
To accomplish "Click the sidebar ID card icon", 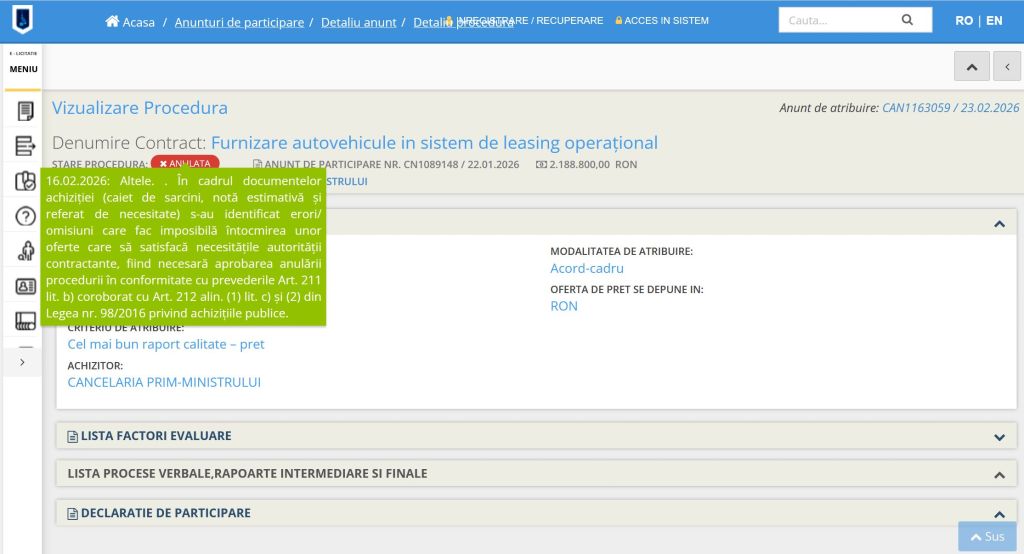I will click(25, 286).
